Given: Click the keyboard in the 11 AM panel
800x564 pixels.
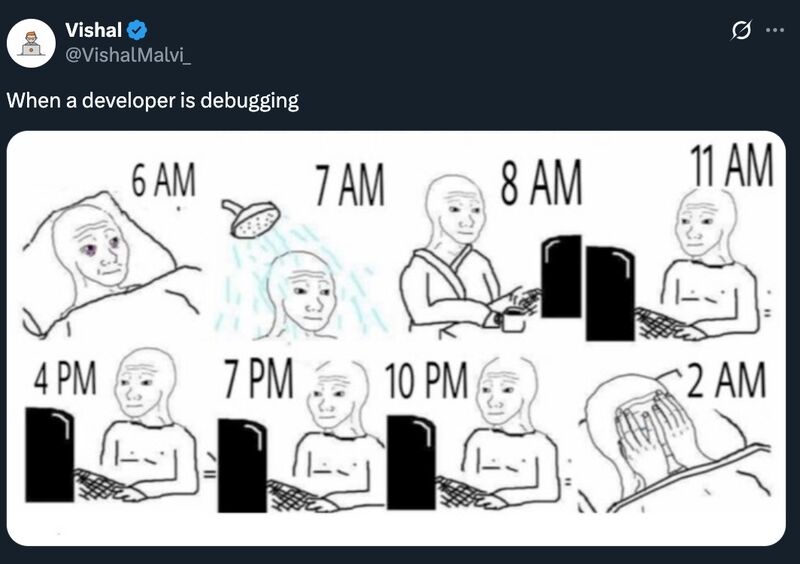Looking at the screenshot, I should [662, 323].
